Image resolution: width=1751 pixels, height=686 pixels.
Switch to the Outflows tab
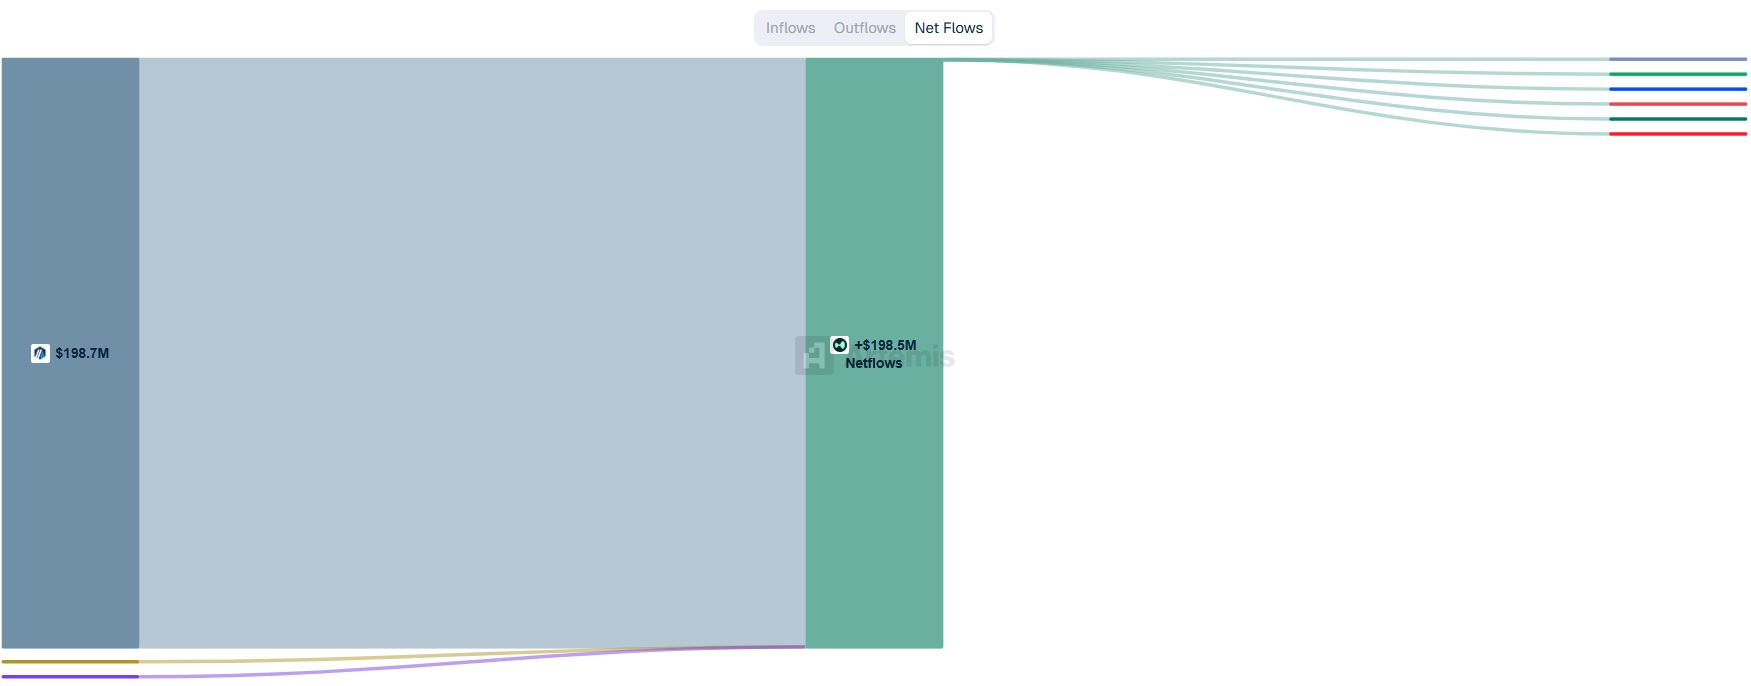point(864,28)
